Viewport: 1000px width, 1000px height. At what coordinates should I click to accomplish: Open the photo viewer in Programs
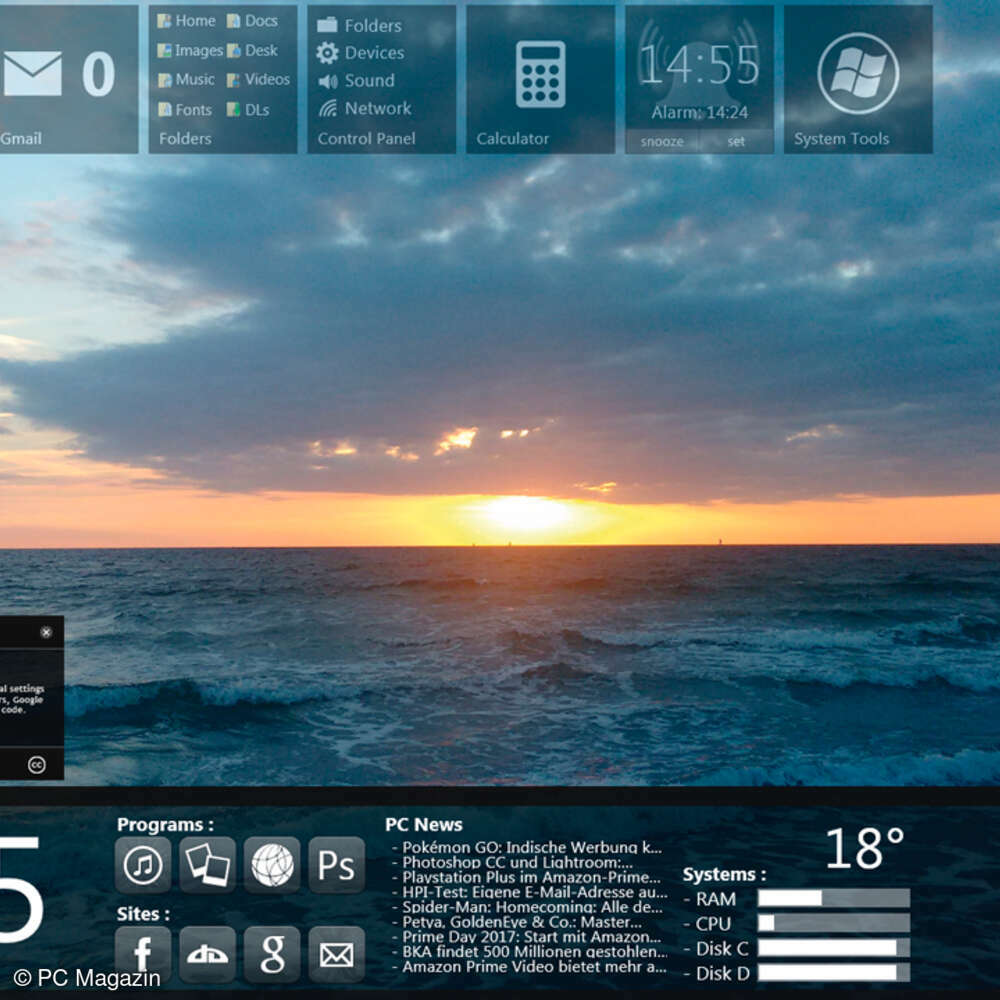coord(207,866)
